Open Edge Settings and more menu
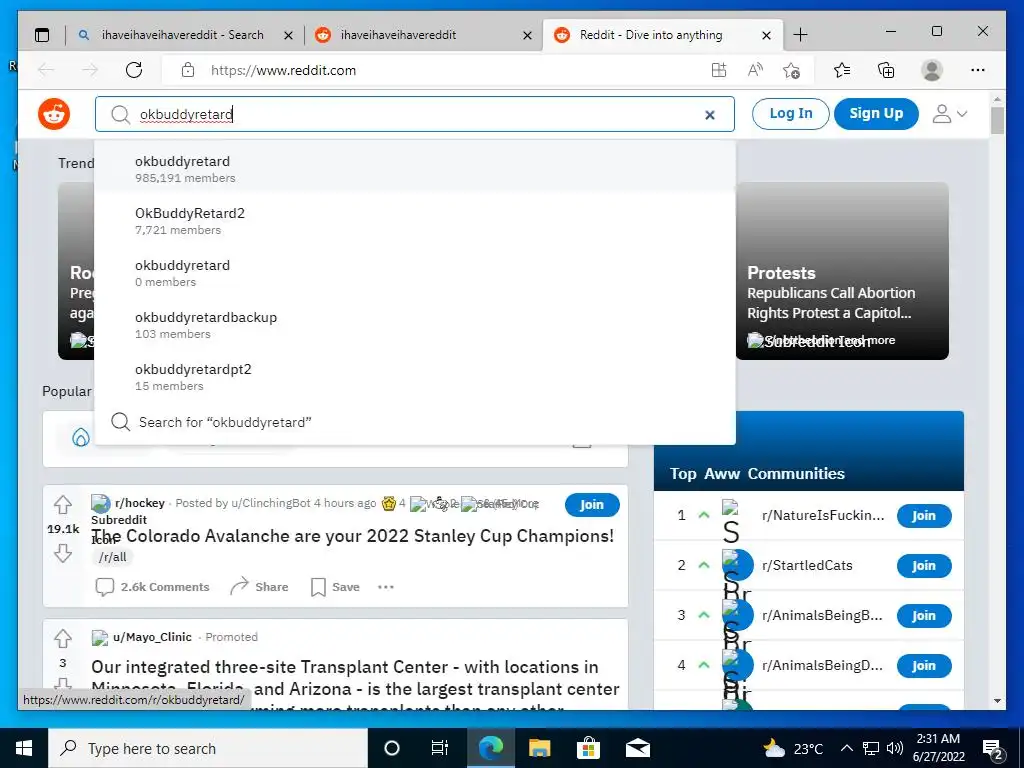The image size is (1024, 768). point(978,70)
